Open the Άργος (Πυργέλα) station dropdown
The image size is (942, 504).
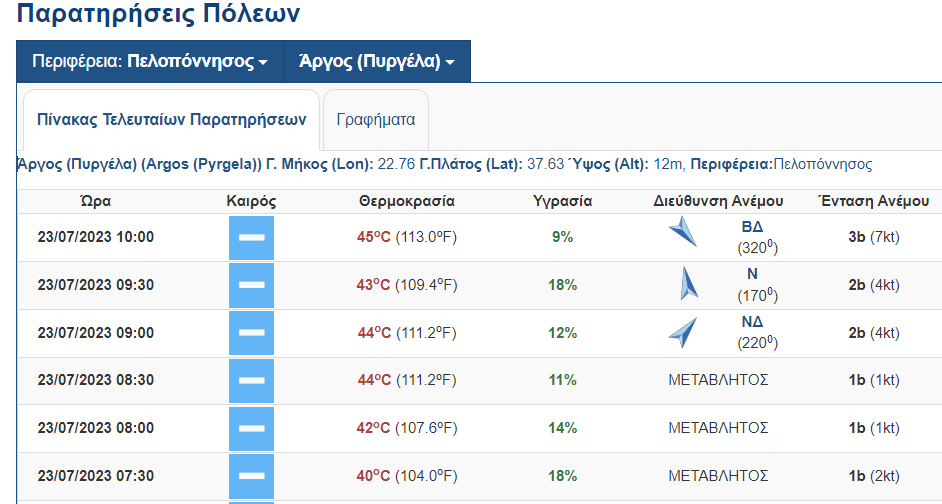377,61
